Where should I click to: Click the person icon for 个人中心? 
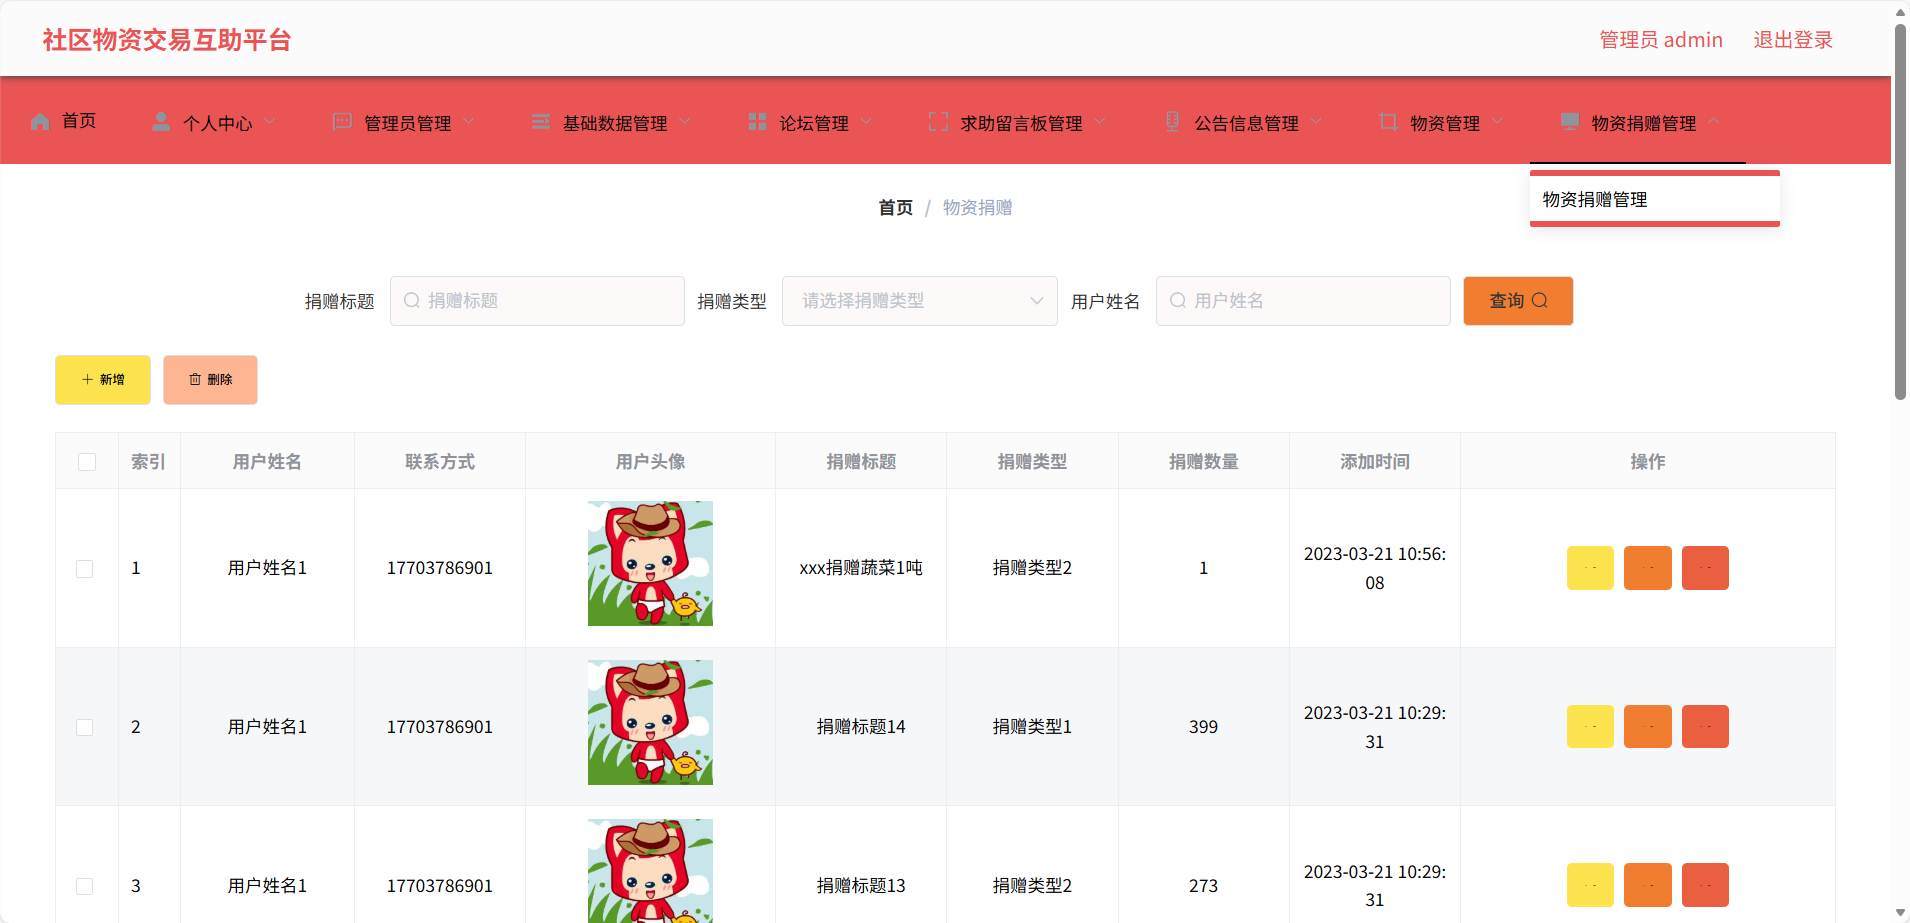click(161, 122)
